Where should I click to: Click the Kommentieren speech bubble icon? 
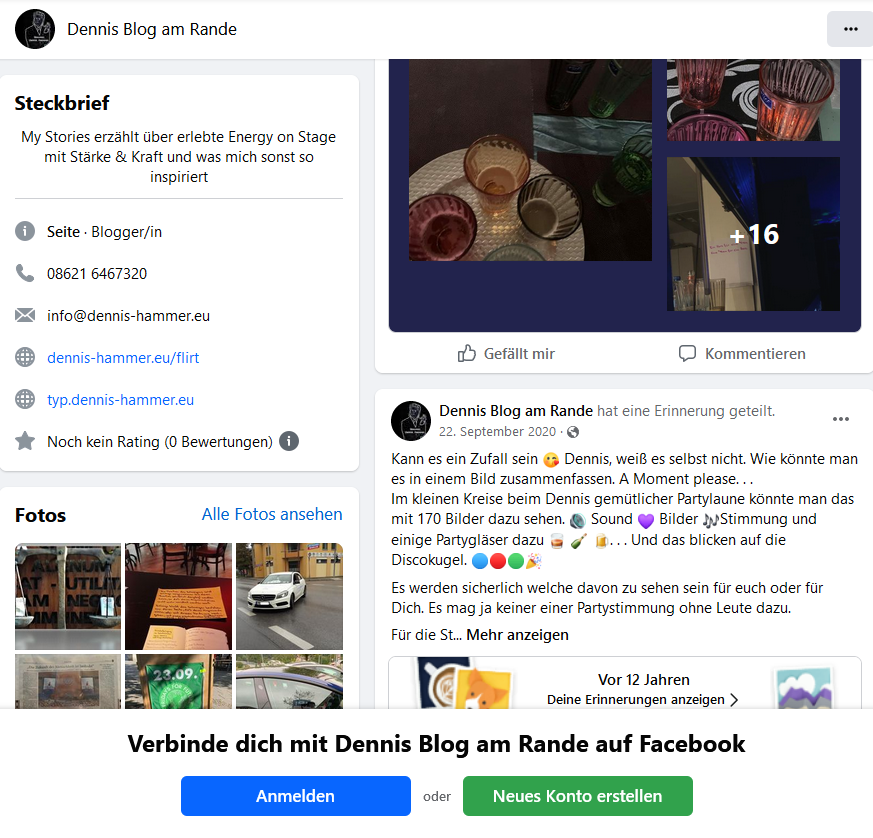(x=687, y=353)
